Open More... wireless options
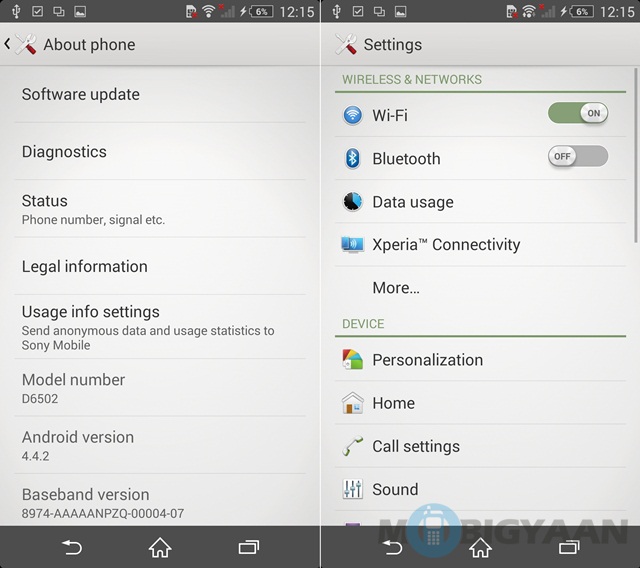The image size is (640, 568). coord(480,288)
